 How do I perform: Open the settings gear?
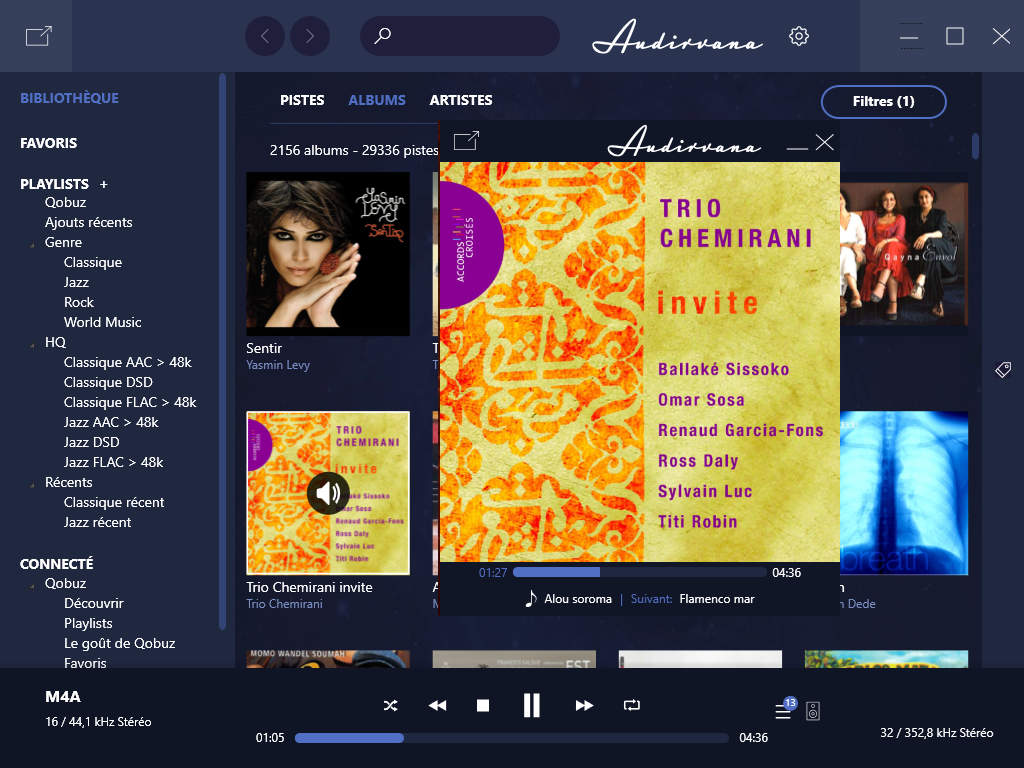pyautogui.click(x=799, y=36)
